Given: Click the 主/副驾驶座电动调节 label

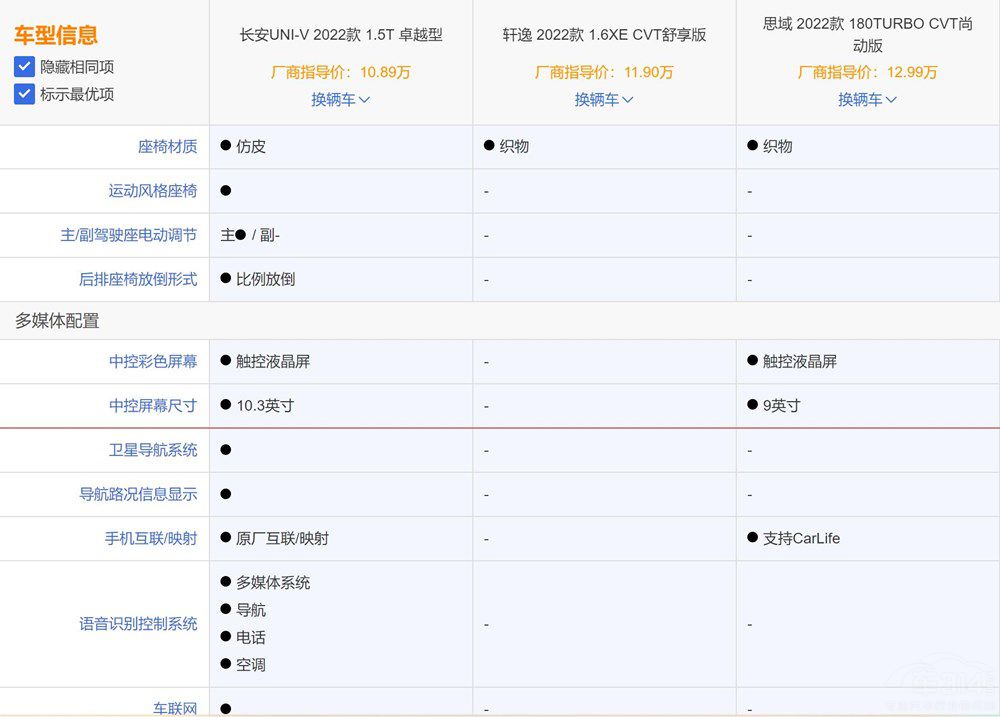Looking at the screenshot, I should coord(129,235).
